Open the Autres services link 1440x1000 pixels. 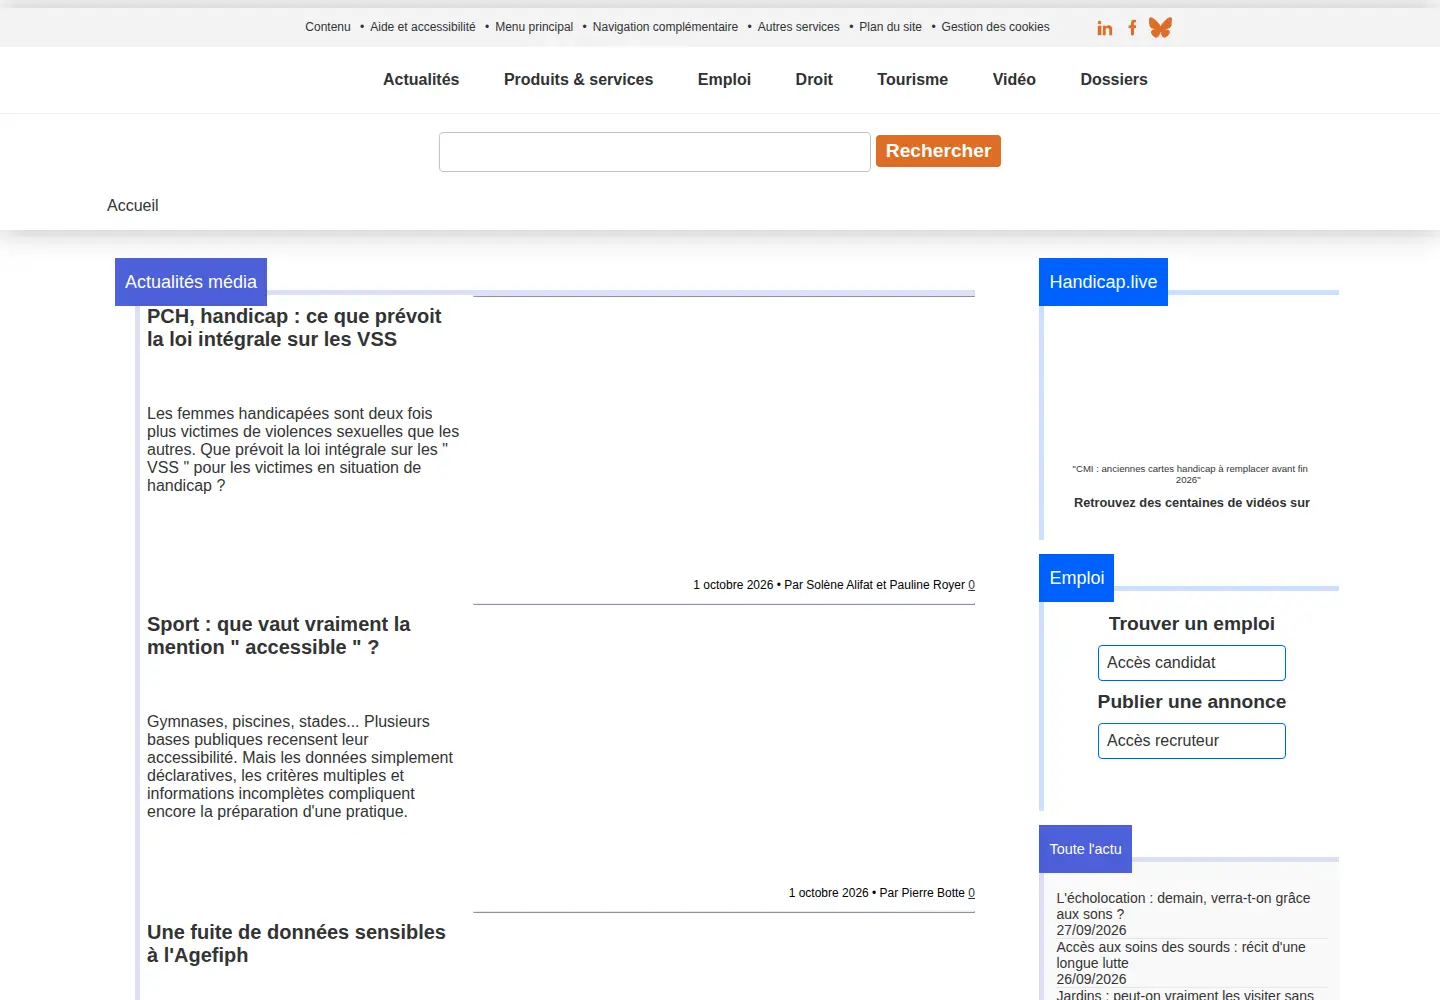pyautogui.click(x=799, y=27)
